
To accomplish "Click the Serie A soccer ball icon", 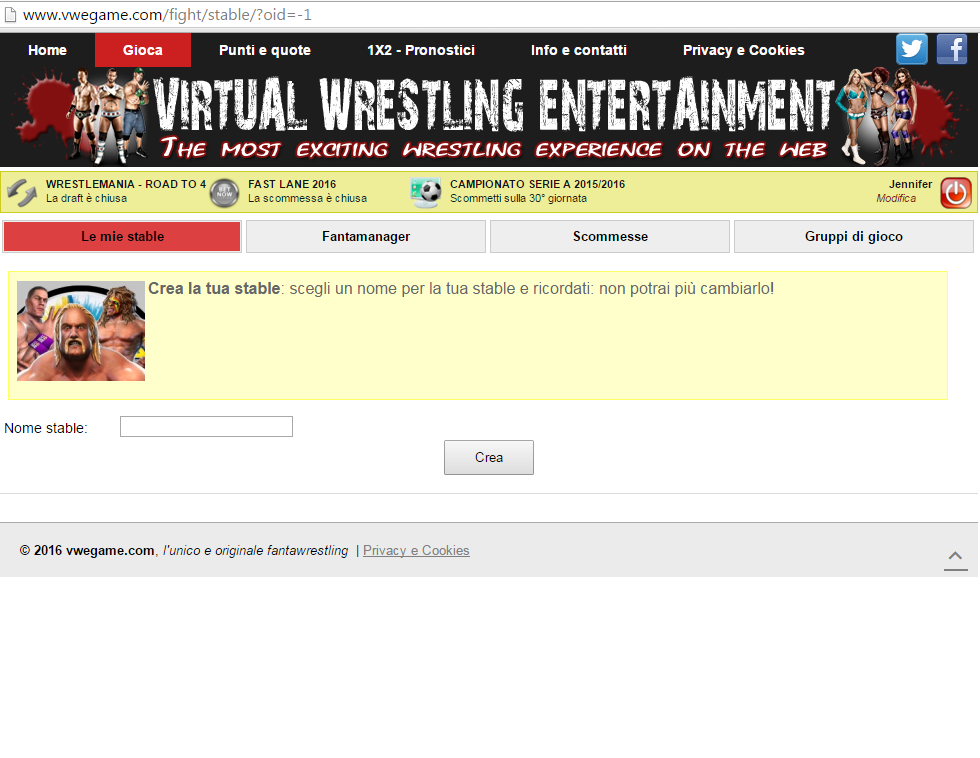I will click(x=426, y=192).
